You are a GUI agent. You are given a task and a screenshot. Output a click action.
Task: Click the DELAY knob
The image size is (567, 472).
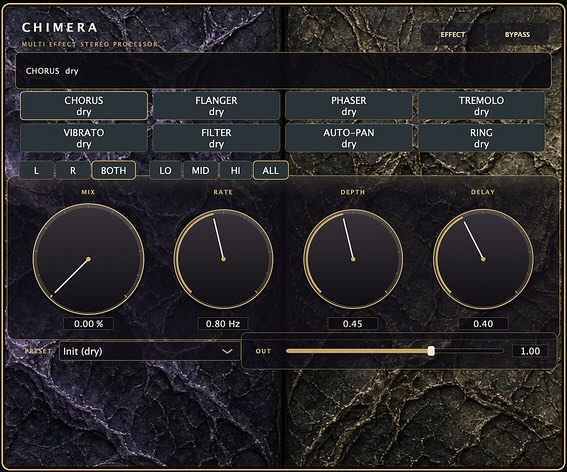point(483,259)
